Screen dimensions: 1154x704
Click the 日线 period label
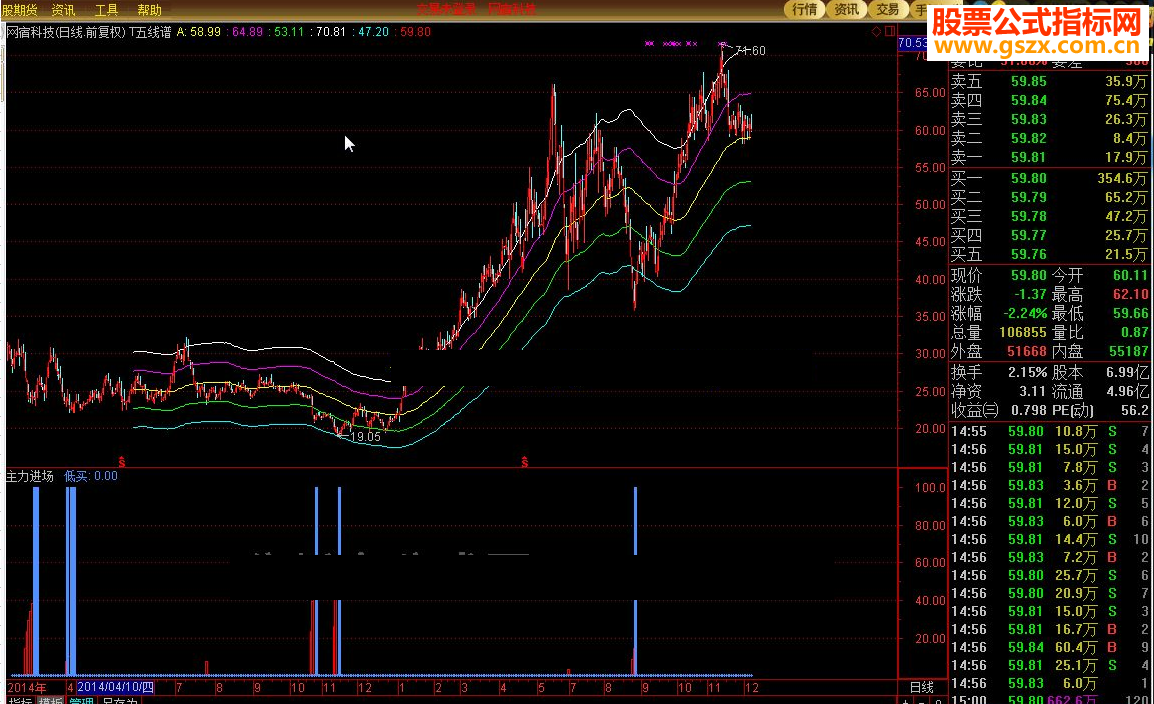tap(921, 688)
